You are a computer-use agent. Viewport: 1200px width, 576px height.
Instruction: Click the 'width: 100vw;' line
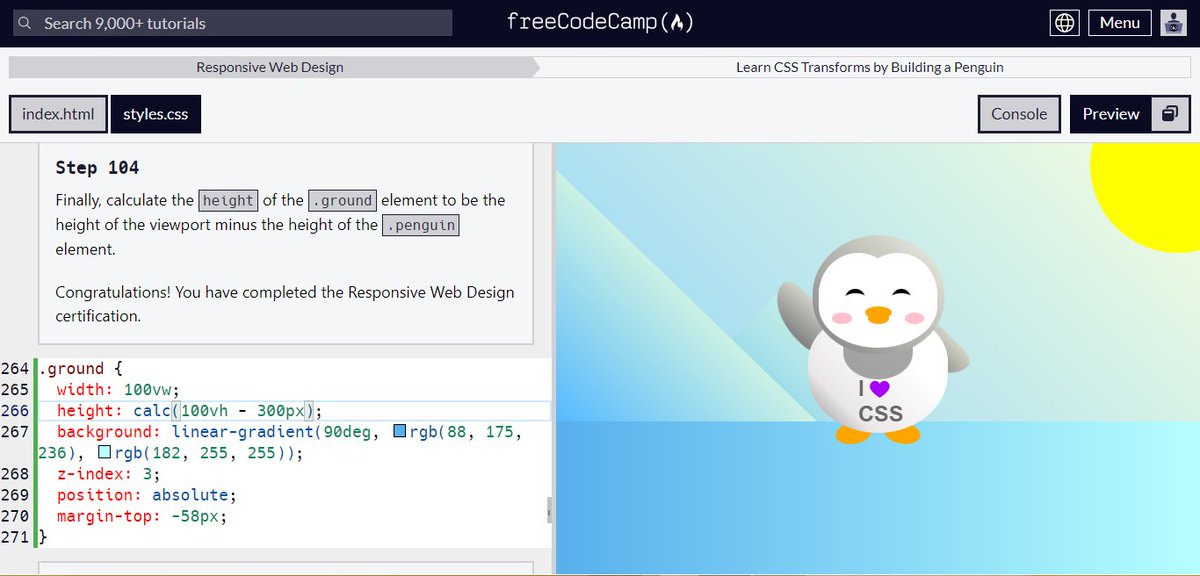pos(116,390)
